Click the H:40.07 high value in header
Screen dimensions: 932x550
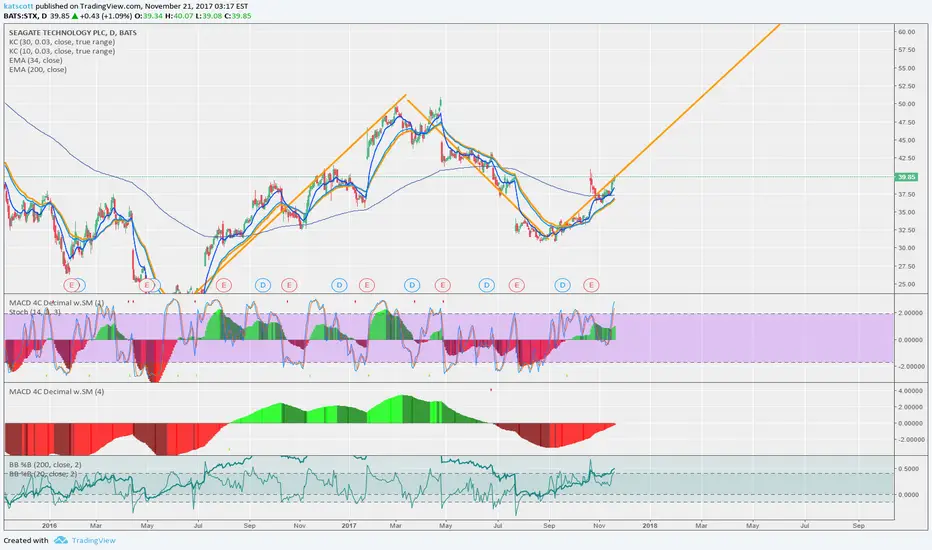pos(180,16)
